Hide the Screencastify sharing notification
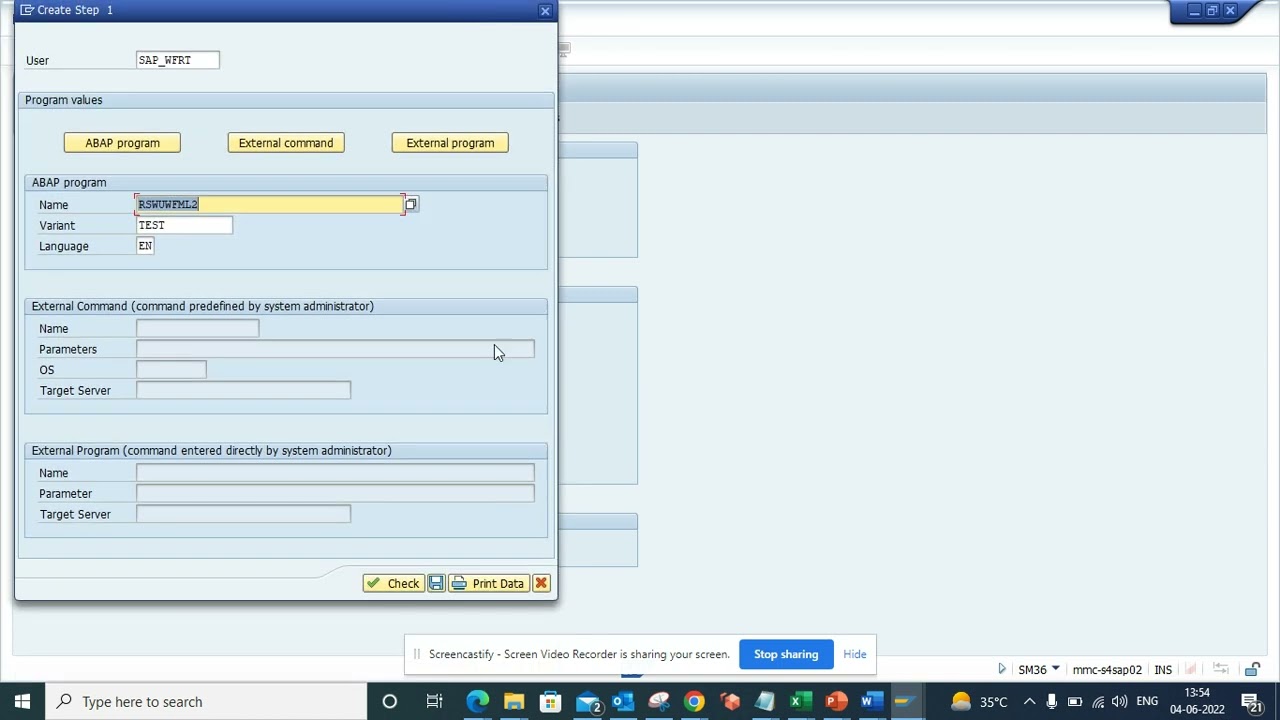 [855, 654]
